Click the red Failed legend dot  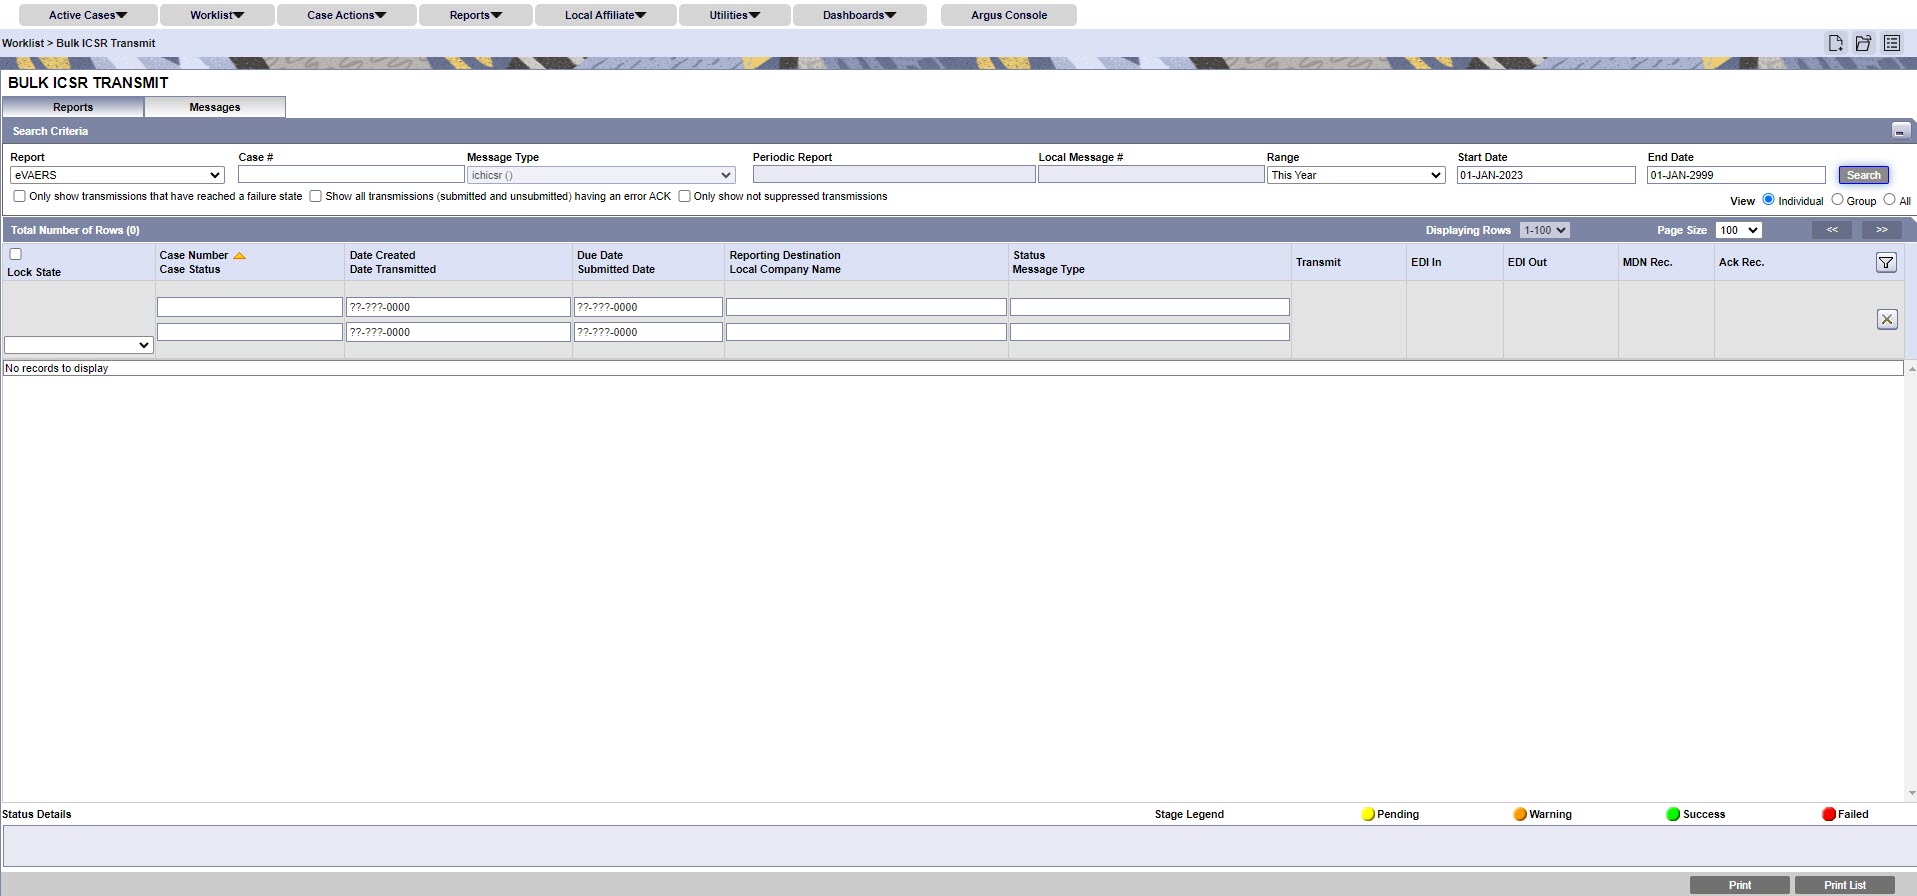click(x=1829, y=814)
